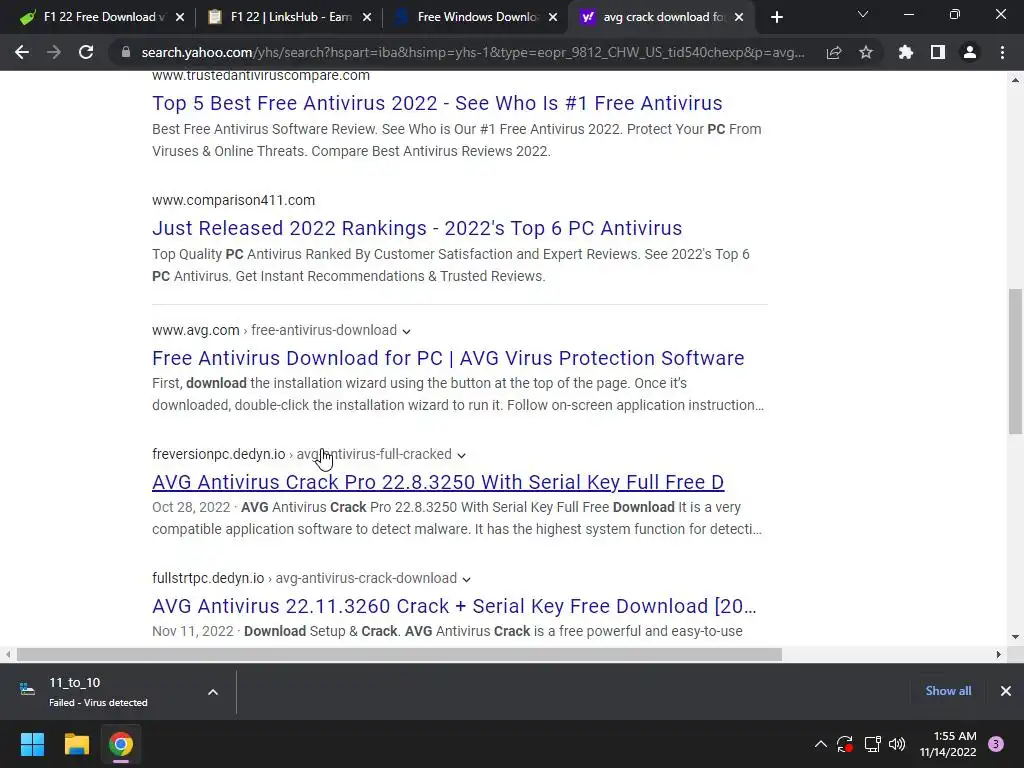Click Show all downloads
1024x768 pixels.
(948, 691)
